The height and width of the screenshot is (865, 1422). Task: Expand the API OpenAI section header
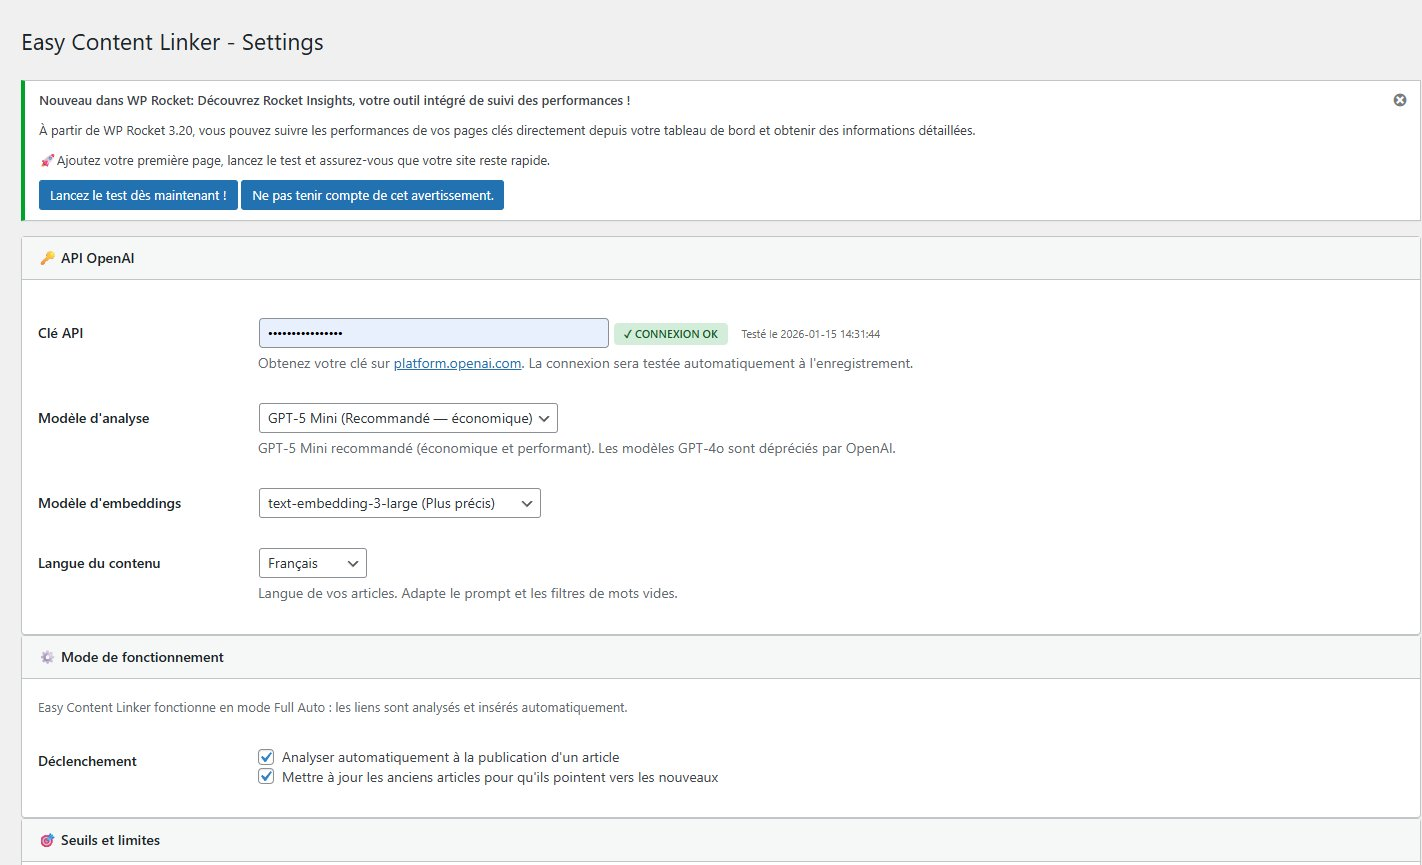pos(97,257)
